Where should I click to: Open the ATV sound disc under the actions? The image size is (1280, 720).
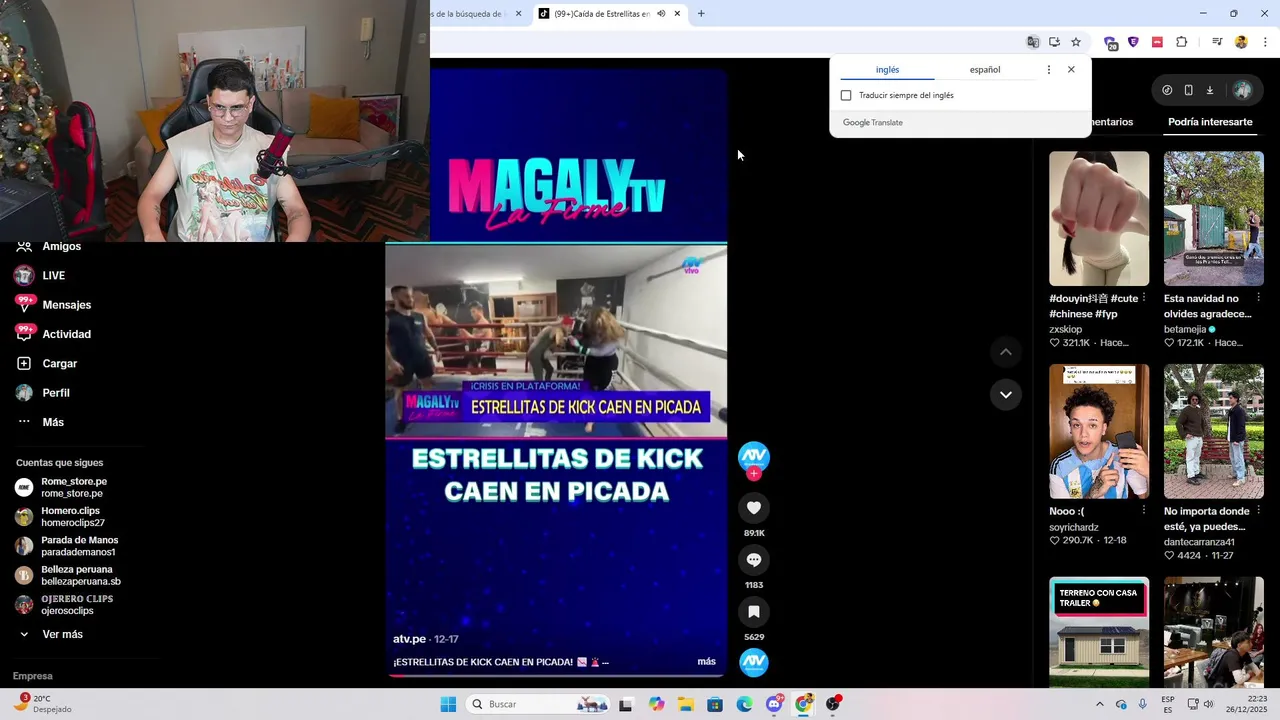(754, 662)
